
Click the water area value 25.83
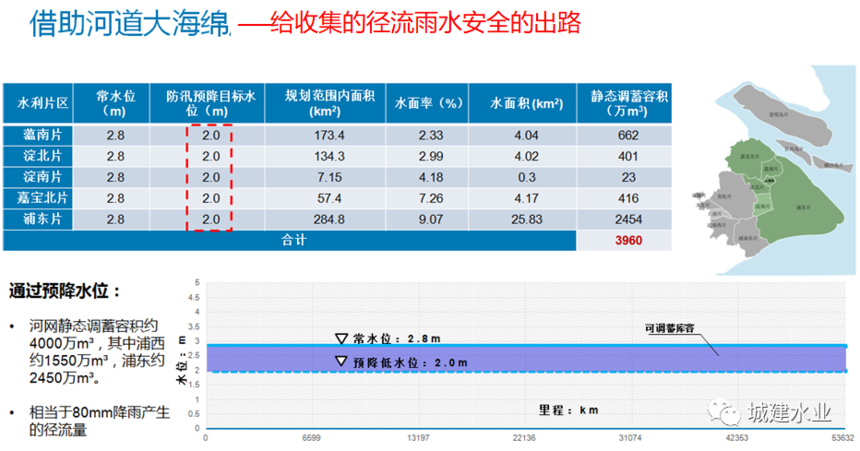pos(527,219)
